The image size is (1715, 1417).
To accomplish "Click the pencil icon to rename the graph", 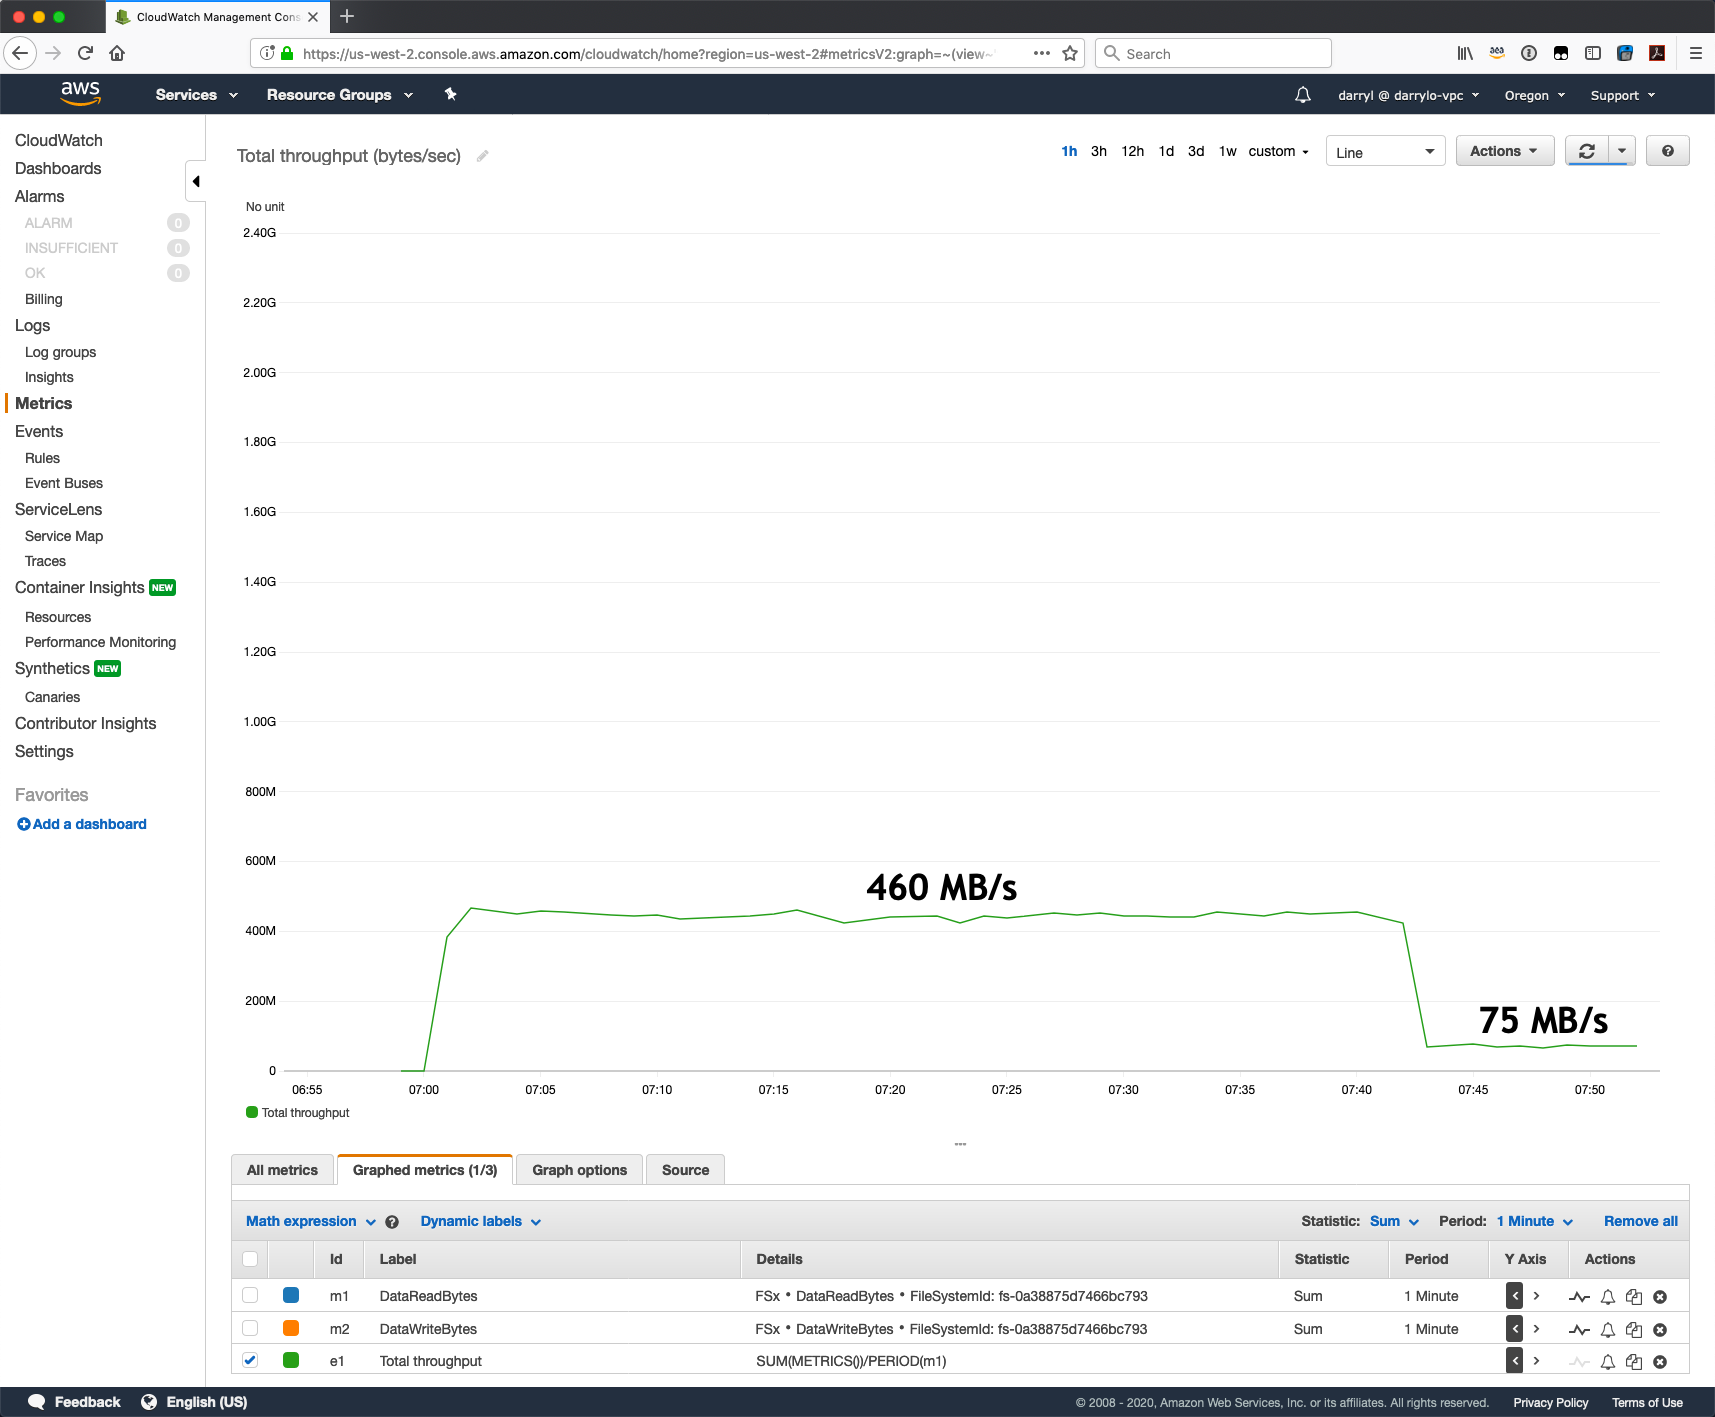I will coord(483,156).
